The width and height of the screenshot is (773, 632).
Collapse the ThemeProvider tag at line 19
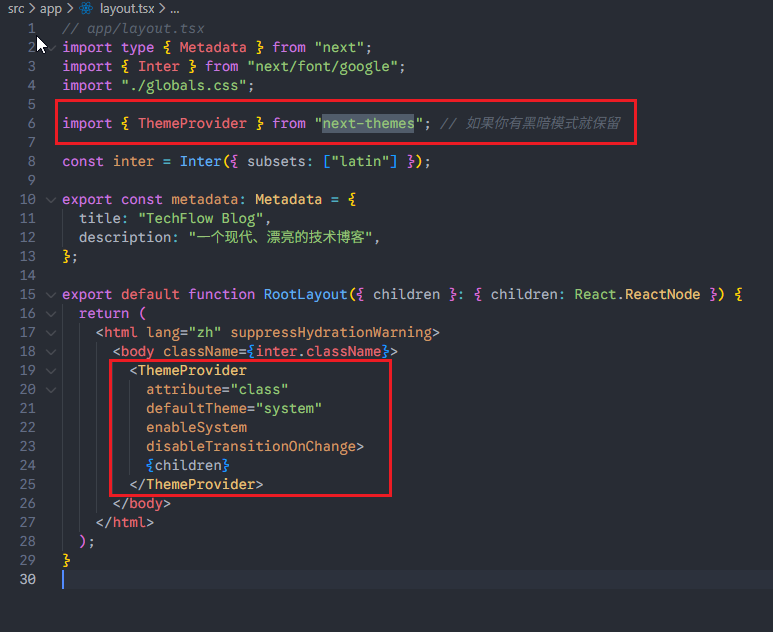pyautogui.click(x=50, y=370)
